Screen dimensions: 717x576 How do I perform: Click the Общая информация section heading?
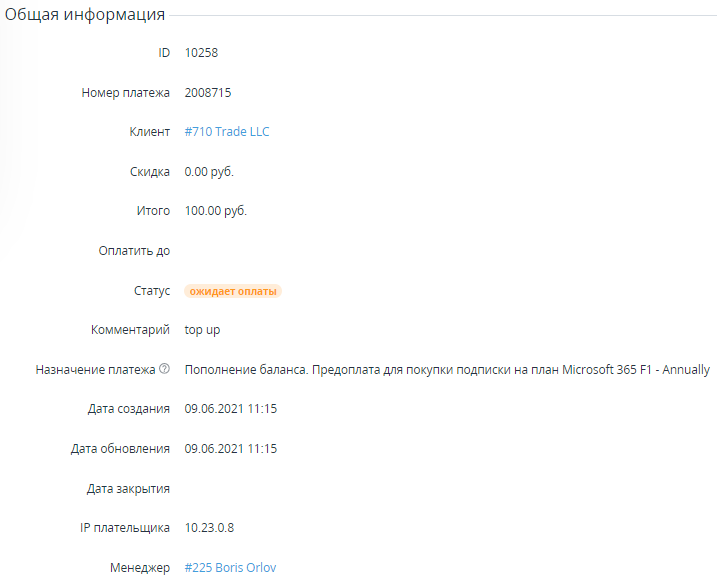(x=85, y=15)
